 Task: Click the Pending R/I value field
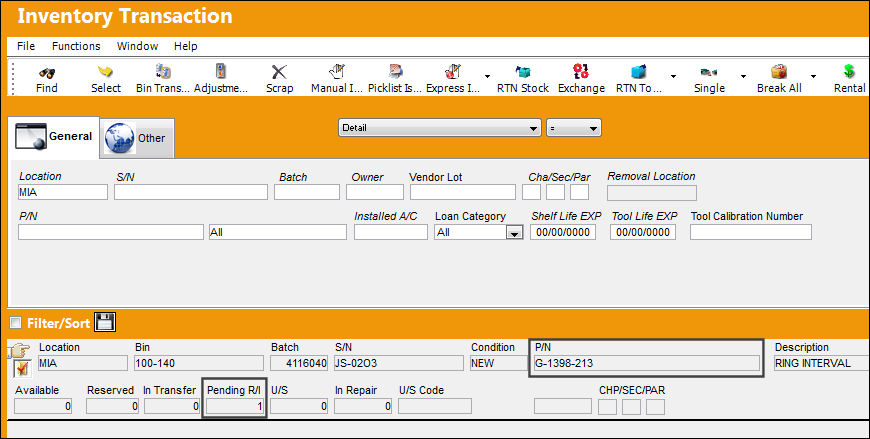click(235, 406)
